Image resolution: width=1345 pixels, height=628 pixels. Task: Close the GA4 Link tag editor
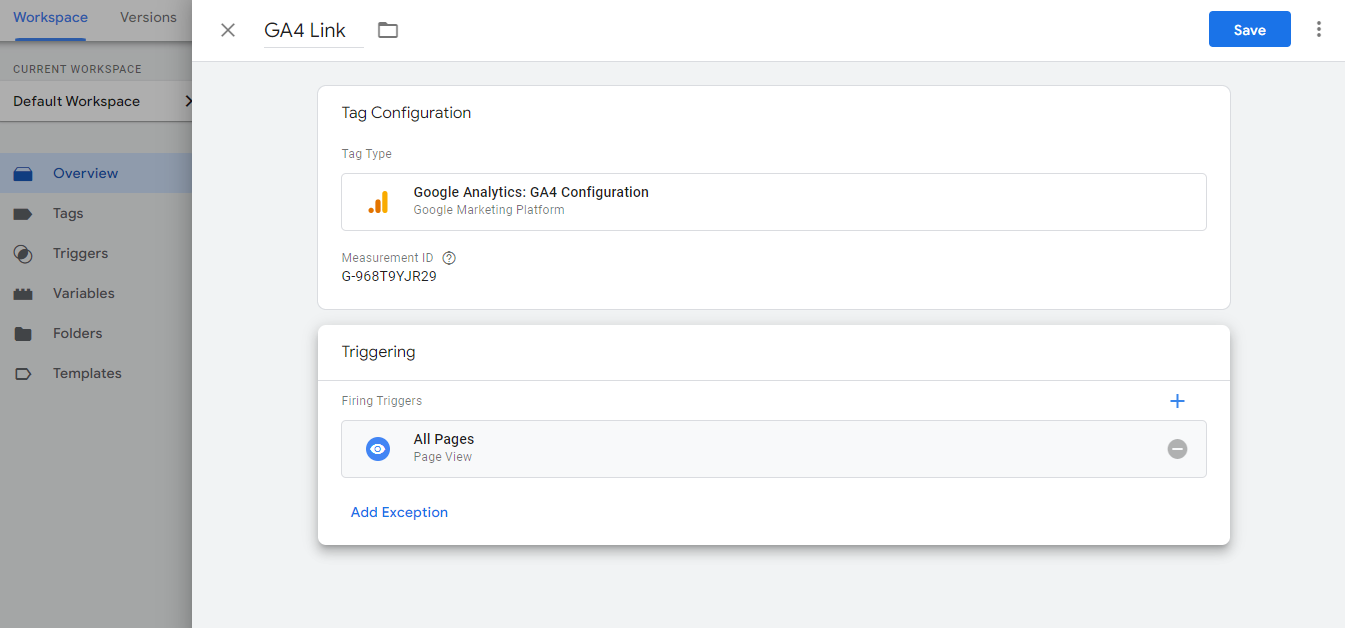(228, 30)
